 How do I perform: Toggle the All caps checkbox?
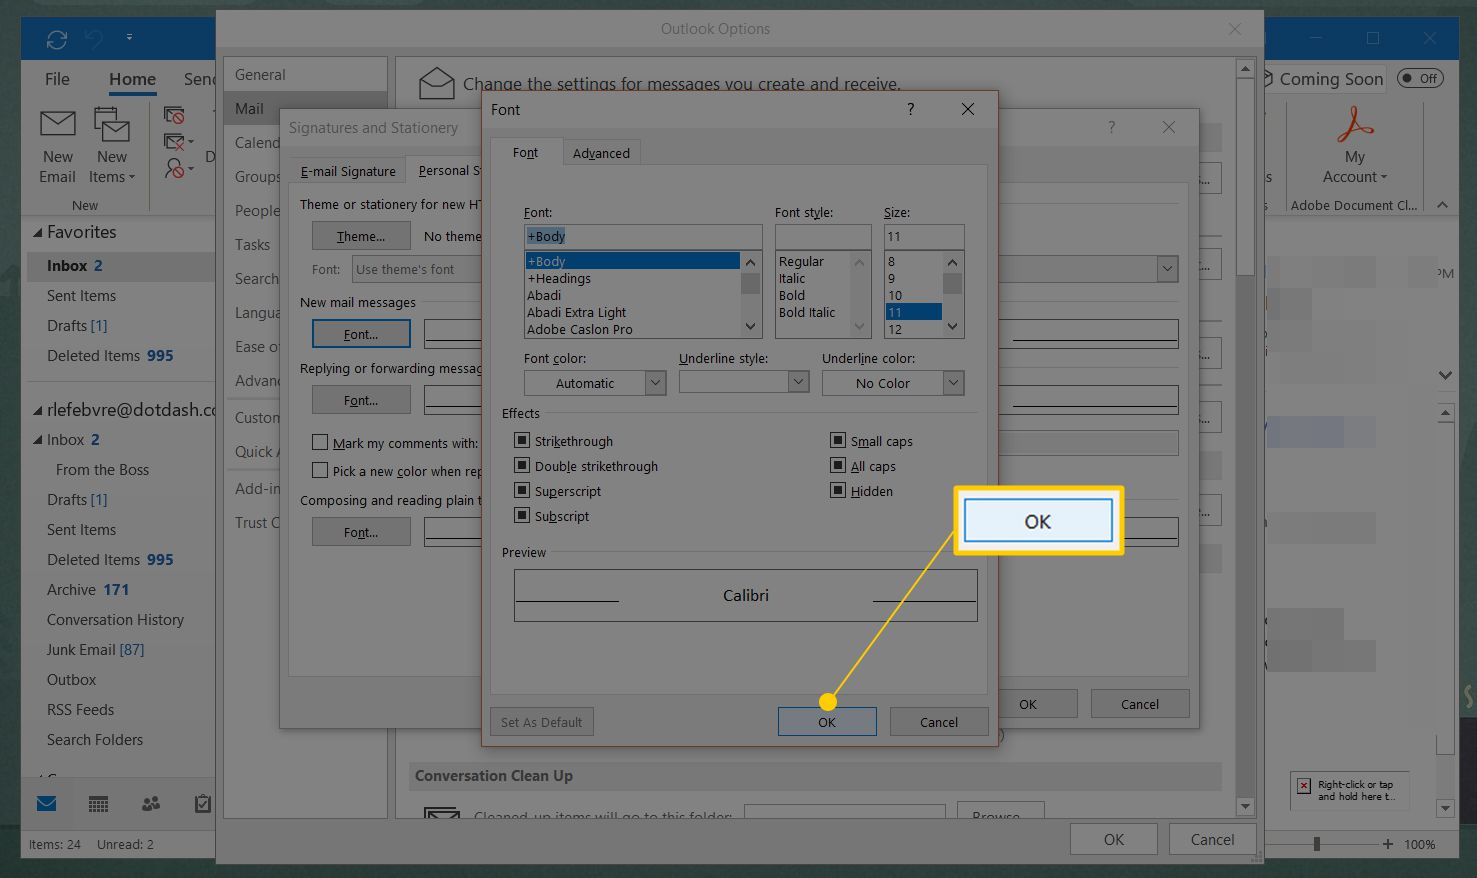pos(838,465)
